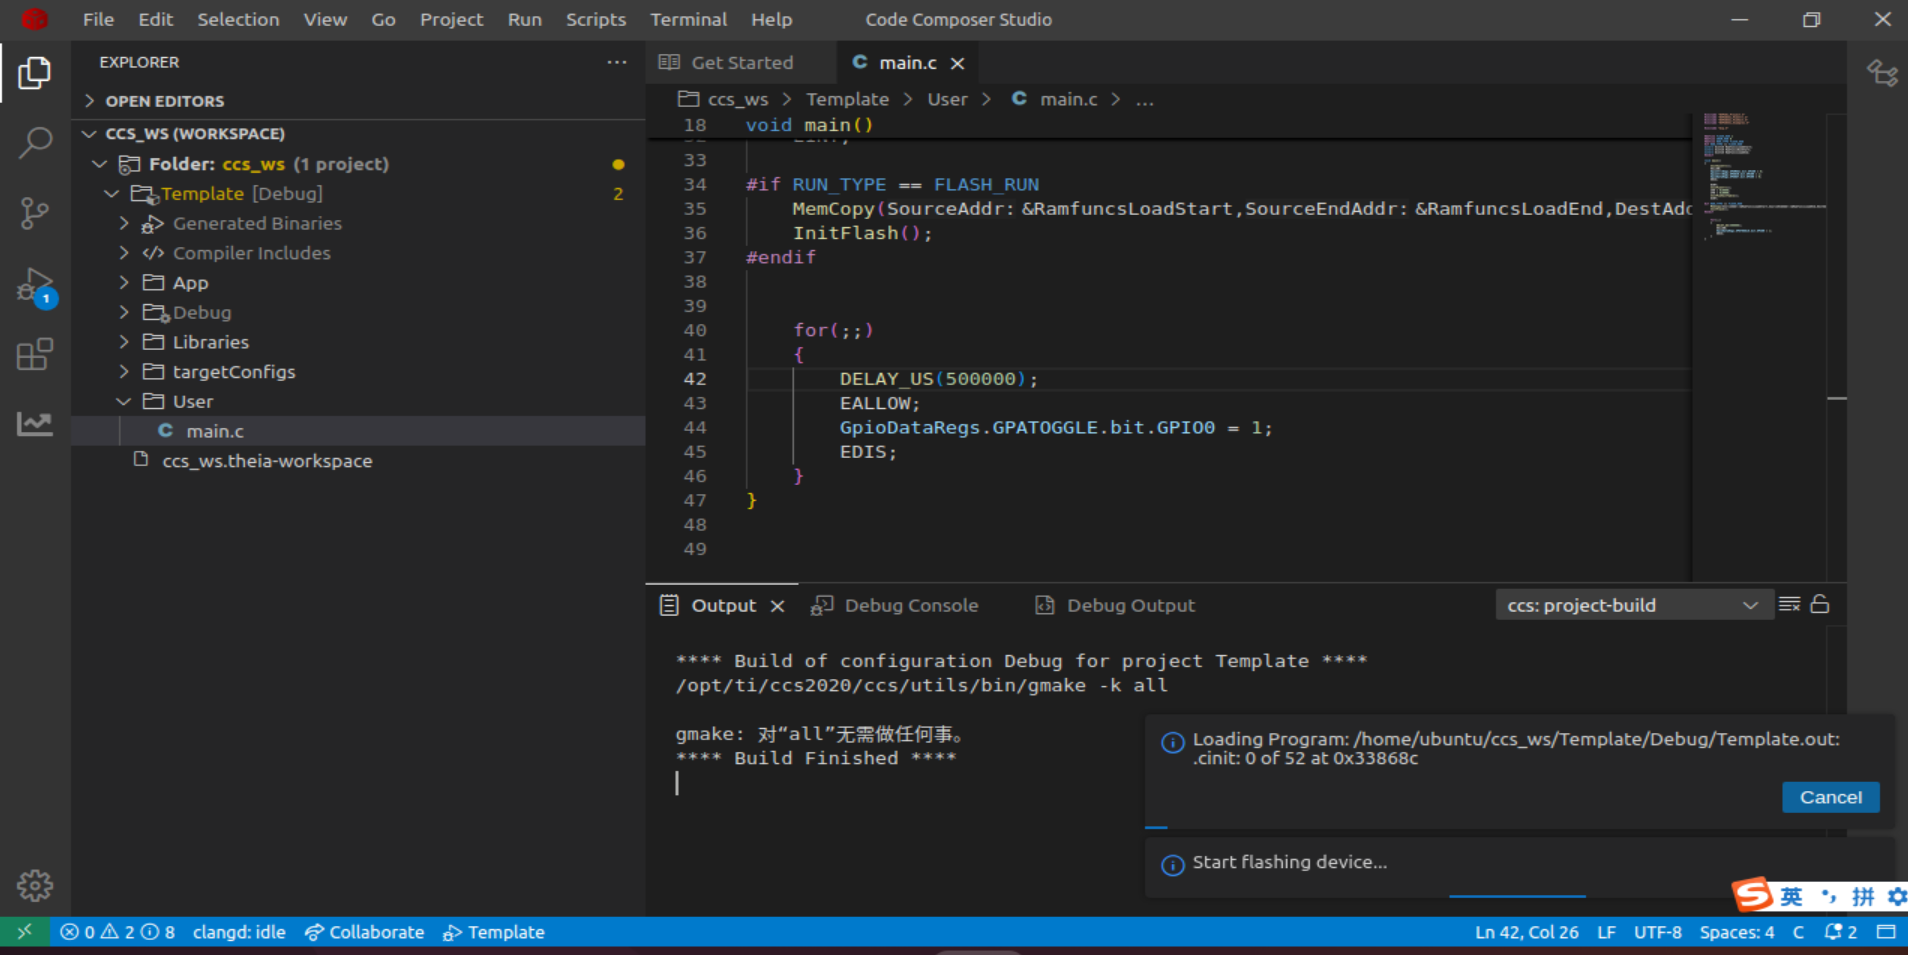Image resolution: width=1908 pixels, height=955 pixels.
Task: Expand the targetConfigs folder
Action: (124, 372)
